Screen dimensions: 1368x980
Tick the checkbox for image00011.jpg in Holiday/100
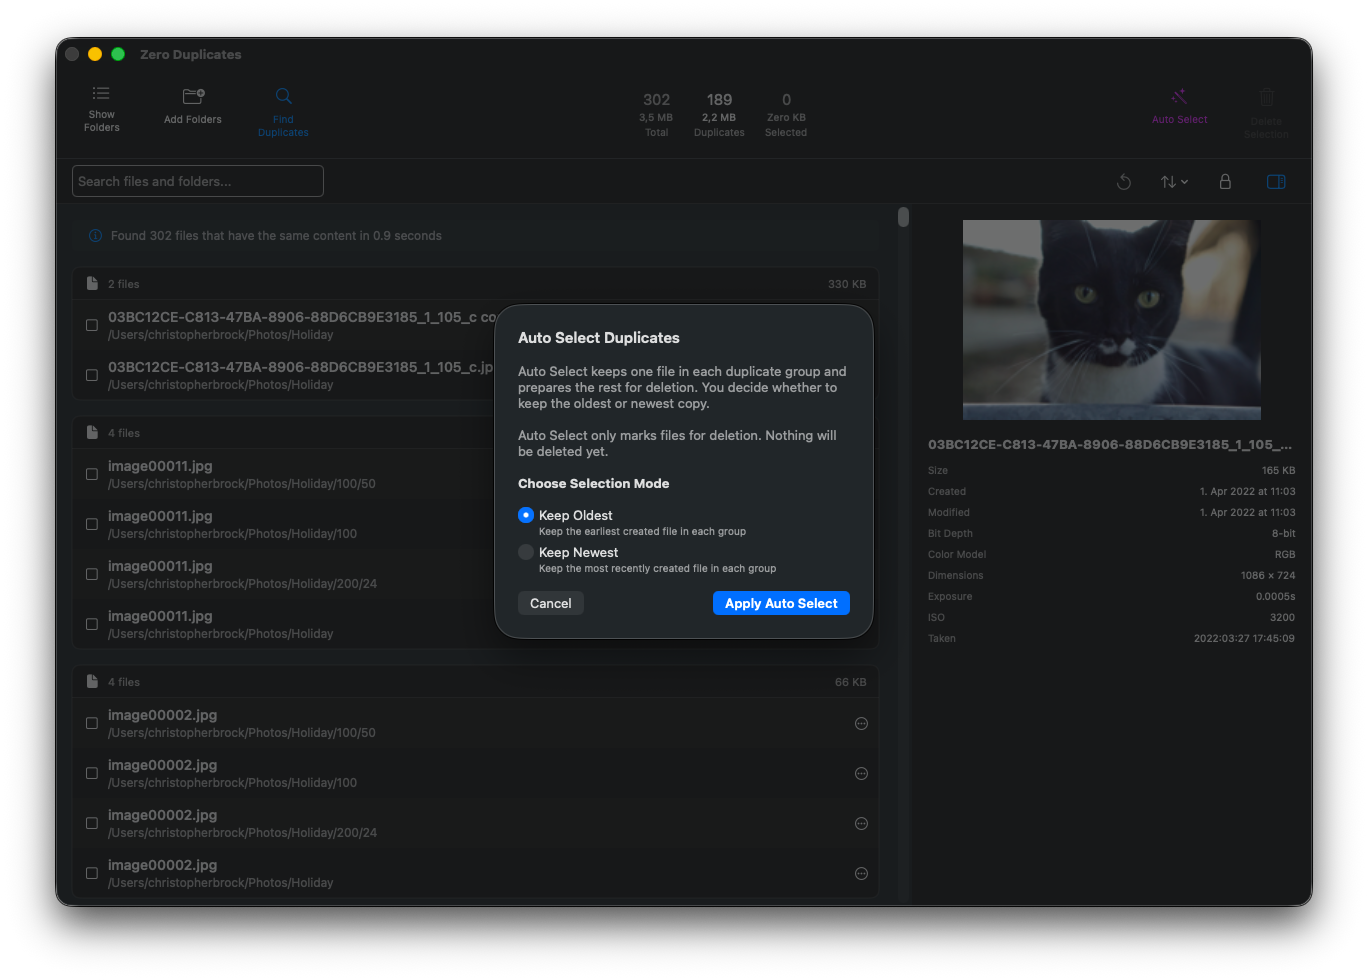[x=91, y=523]
